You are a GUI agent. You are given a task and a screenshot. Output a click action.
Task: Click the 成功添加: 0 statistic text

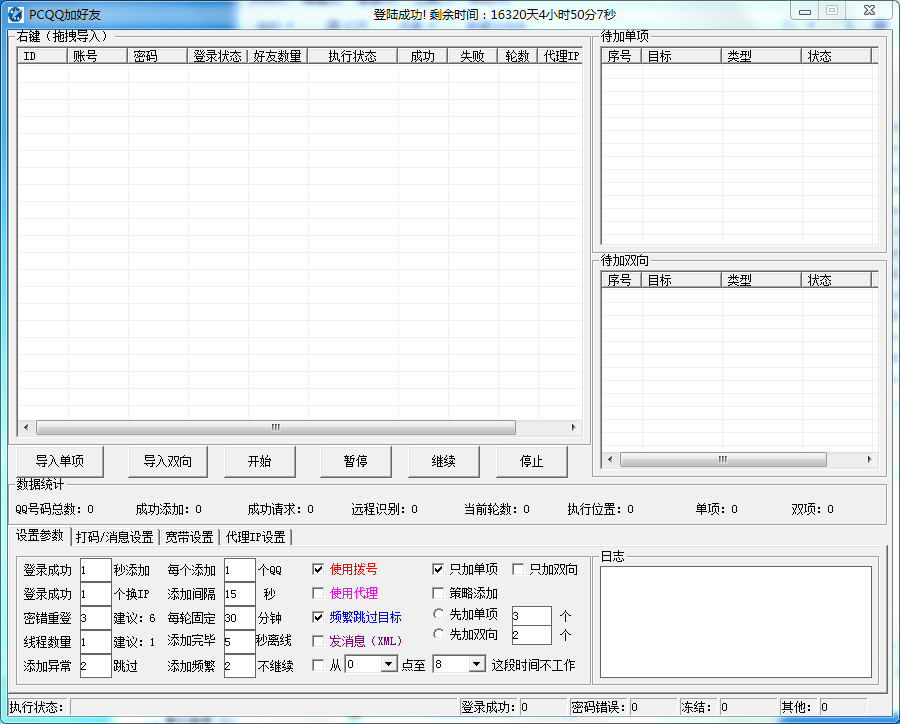pos(169,509)
